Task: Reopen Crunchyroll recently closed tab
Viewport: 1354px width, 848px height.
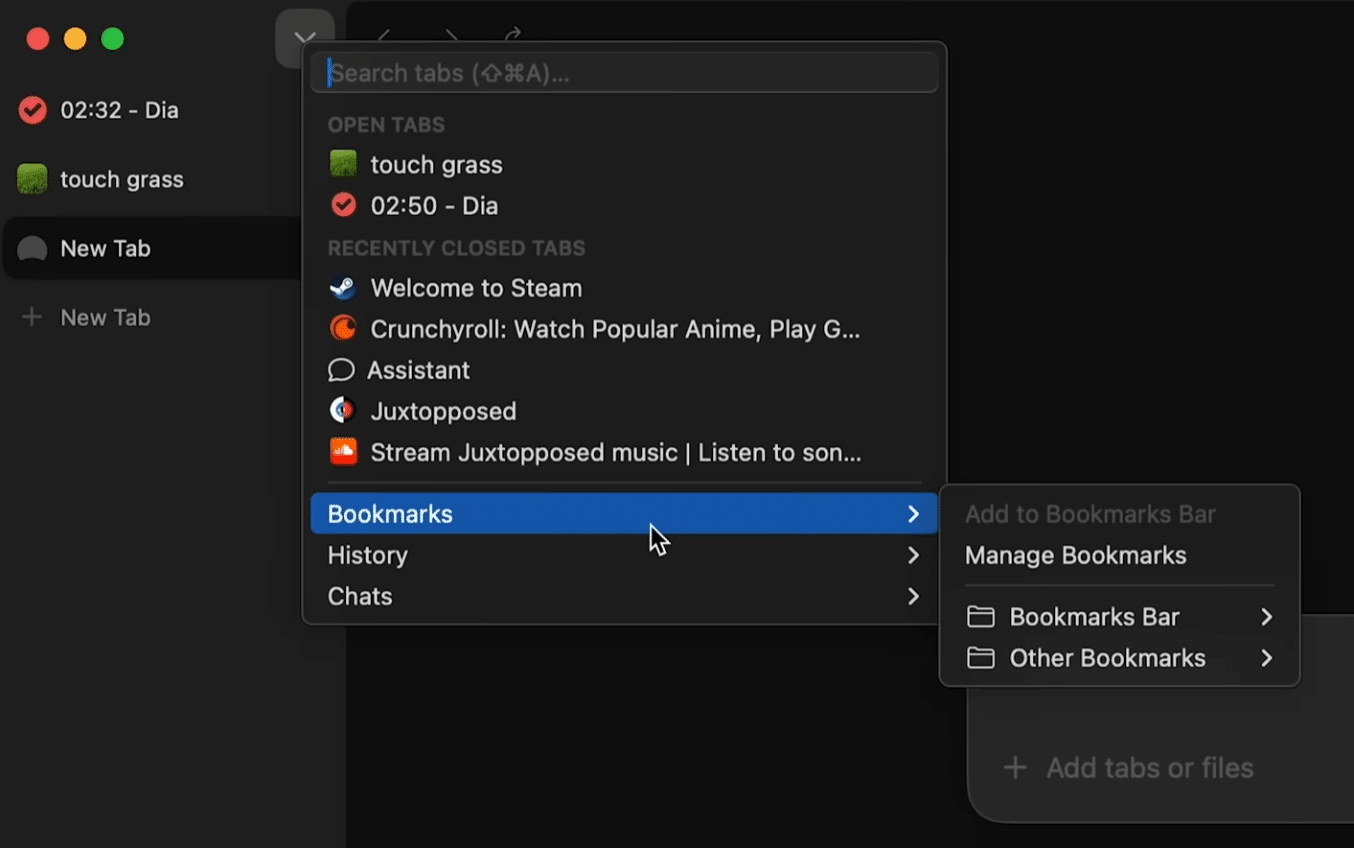Action: pyautogui.click(x=624, y=329)
